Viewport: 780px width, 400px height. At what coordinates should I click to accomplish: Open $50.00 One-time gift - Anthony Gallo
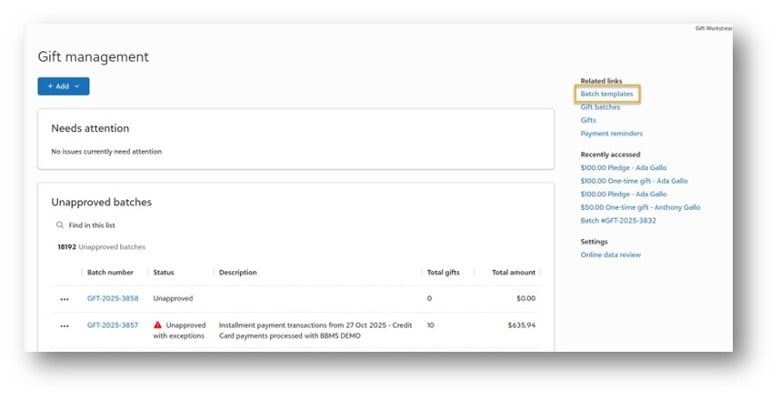pyautogui.click(x=640, y=207)
